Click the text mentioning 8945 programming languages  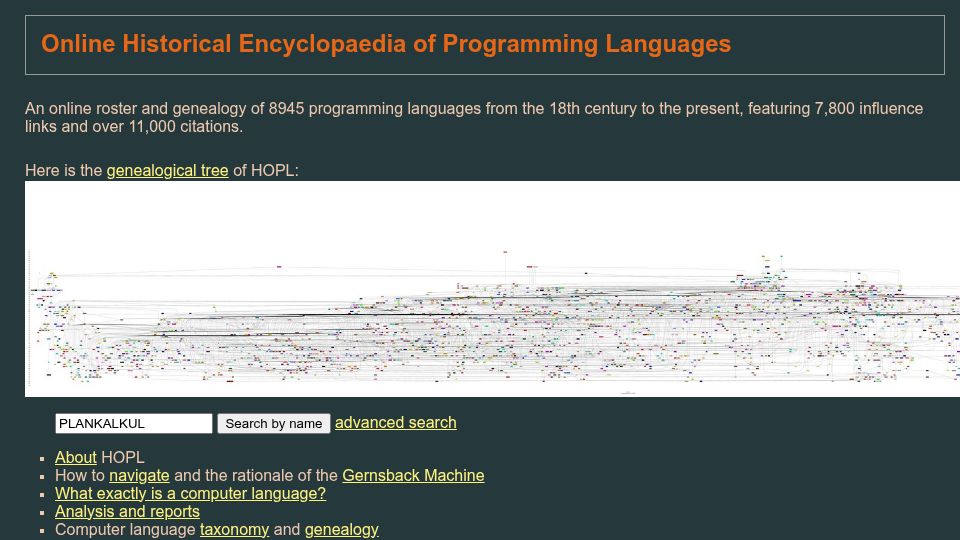474,118
